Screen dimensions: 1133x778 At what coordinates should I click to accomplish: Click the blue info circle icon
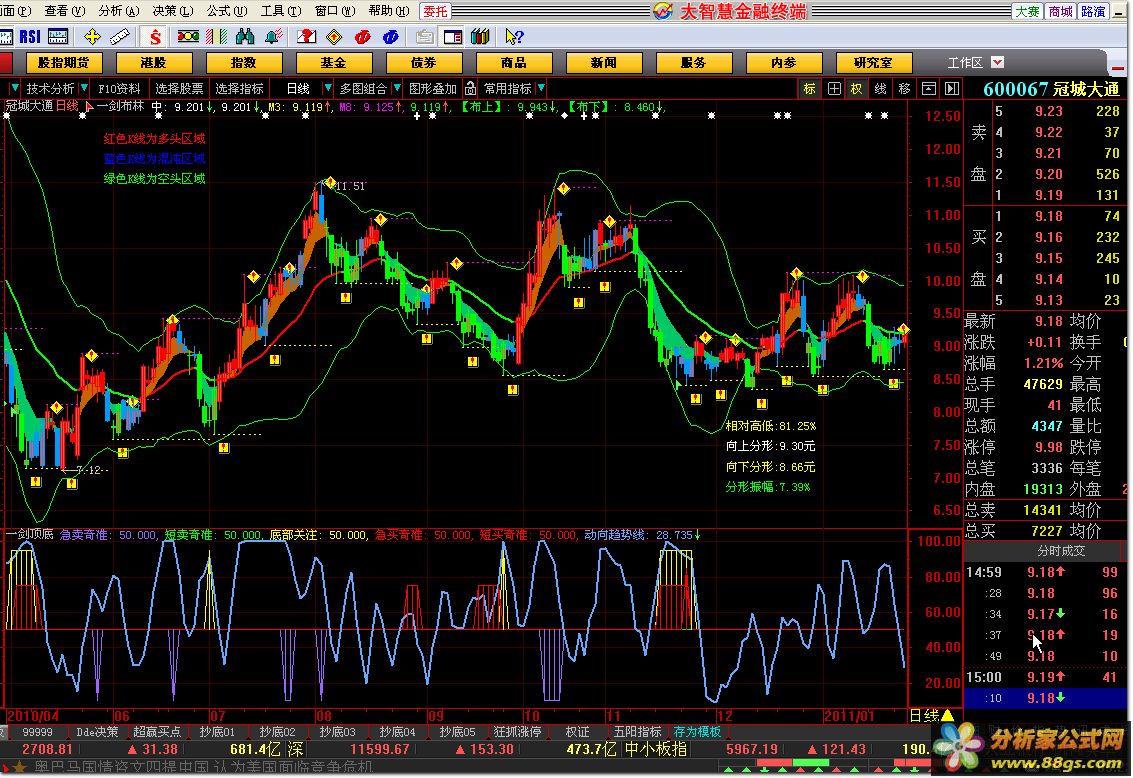coord(391,36)
